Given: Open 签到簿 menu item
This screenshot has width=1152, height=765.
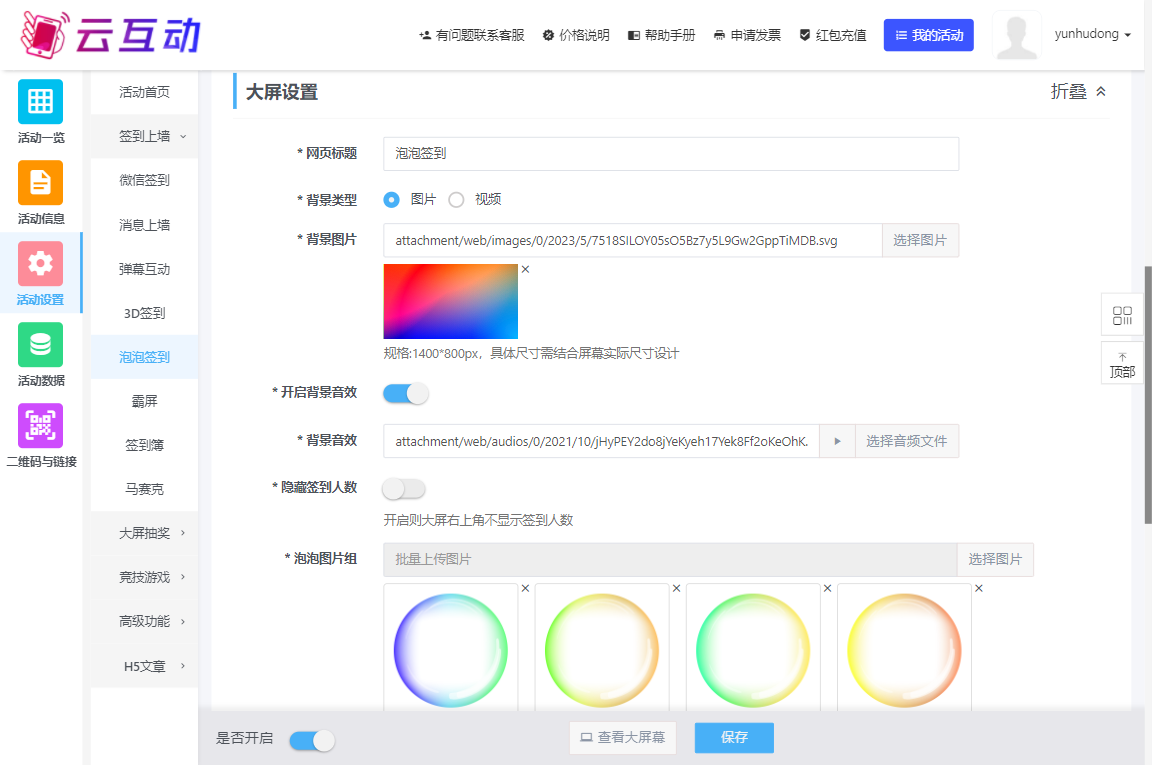Looking at the screenshot, I should (145, 445).
